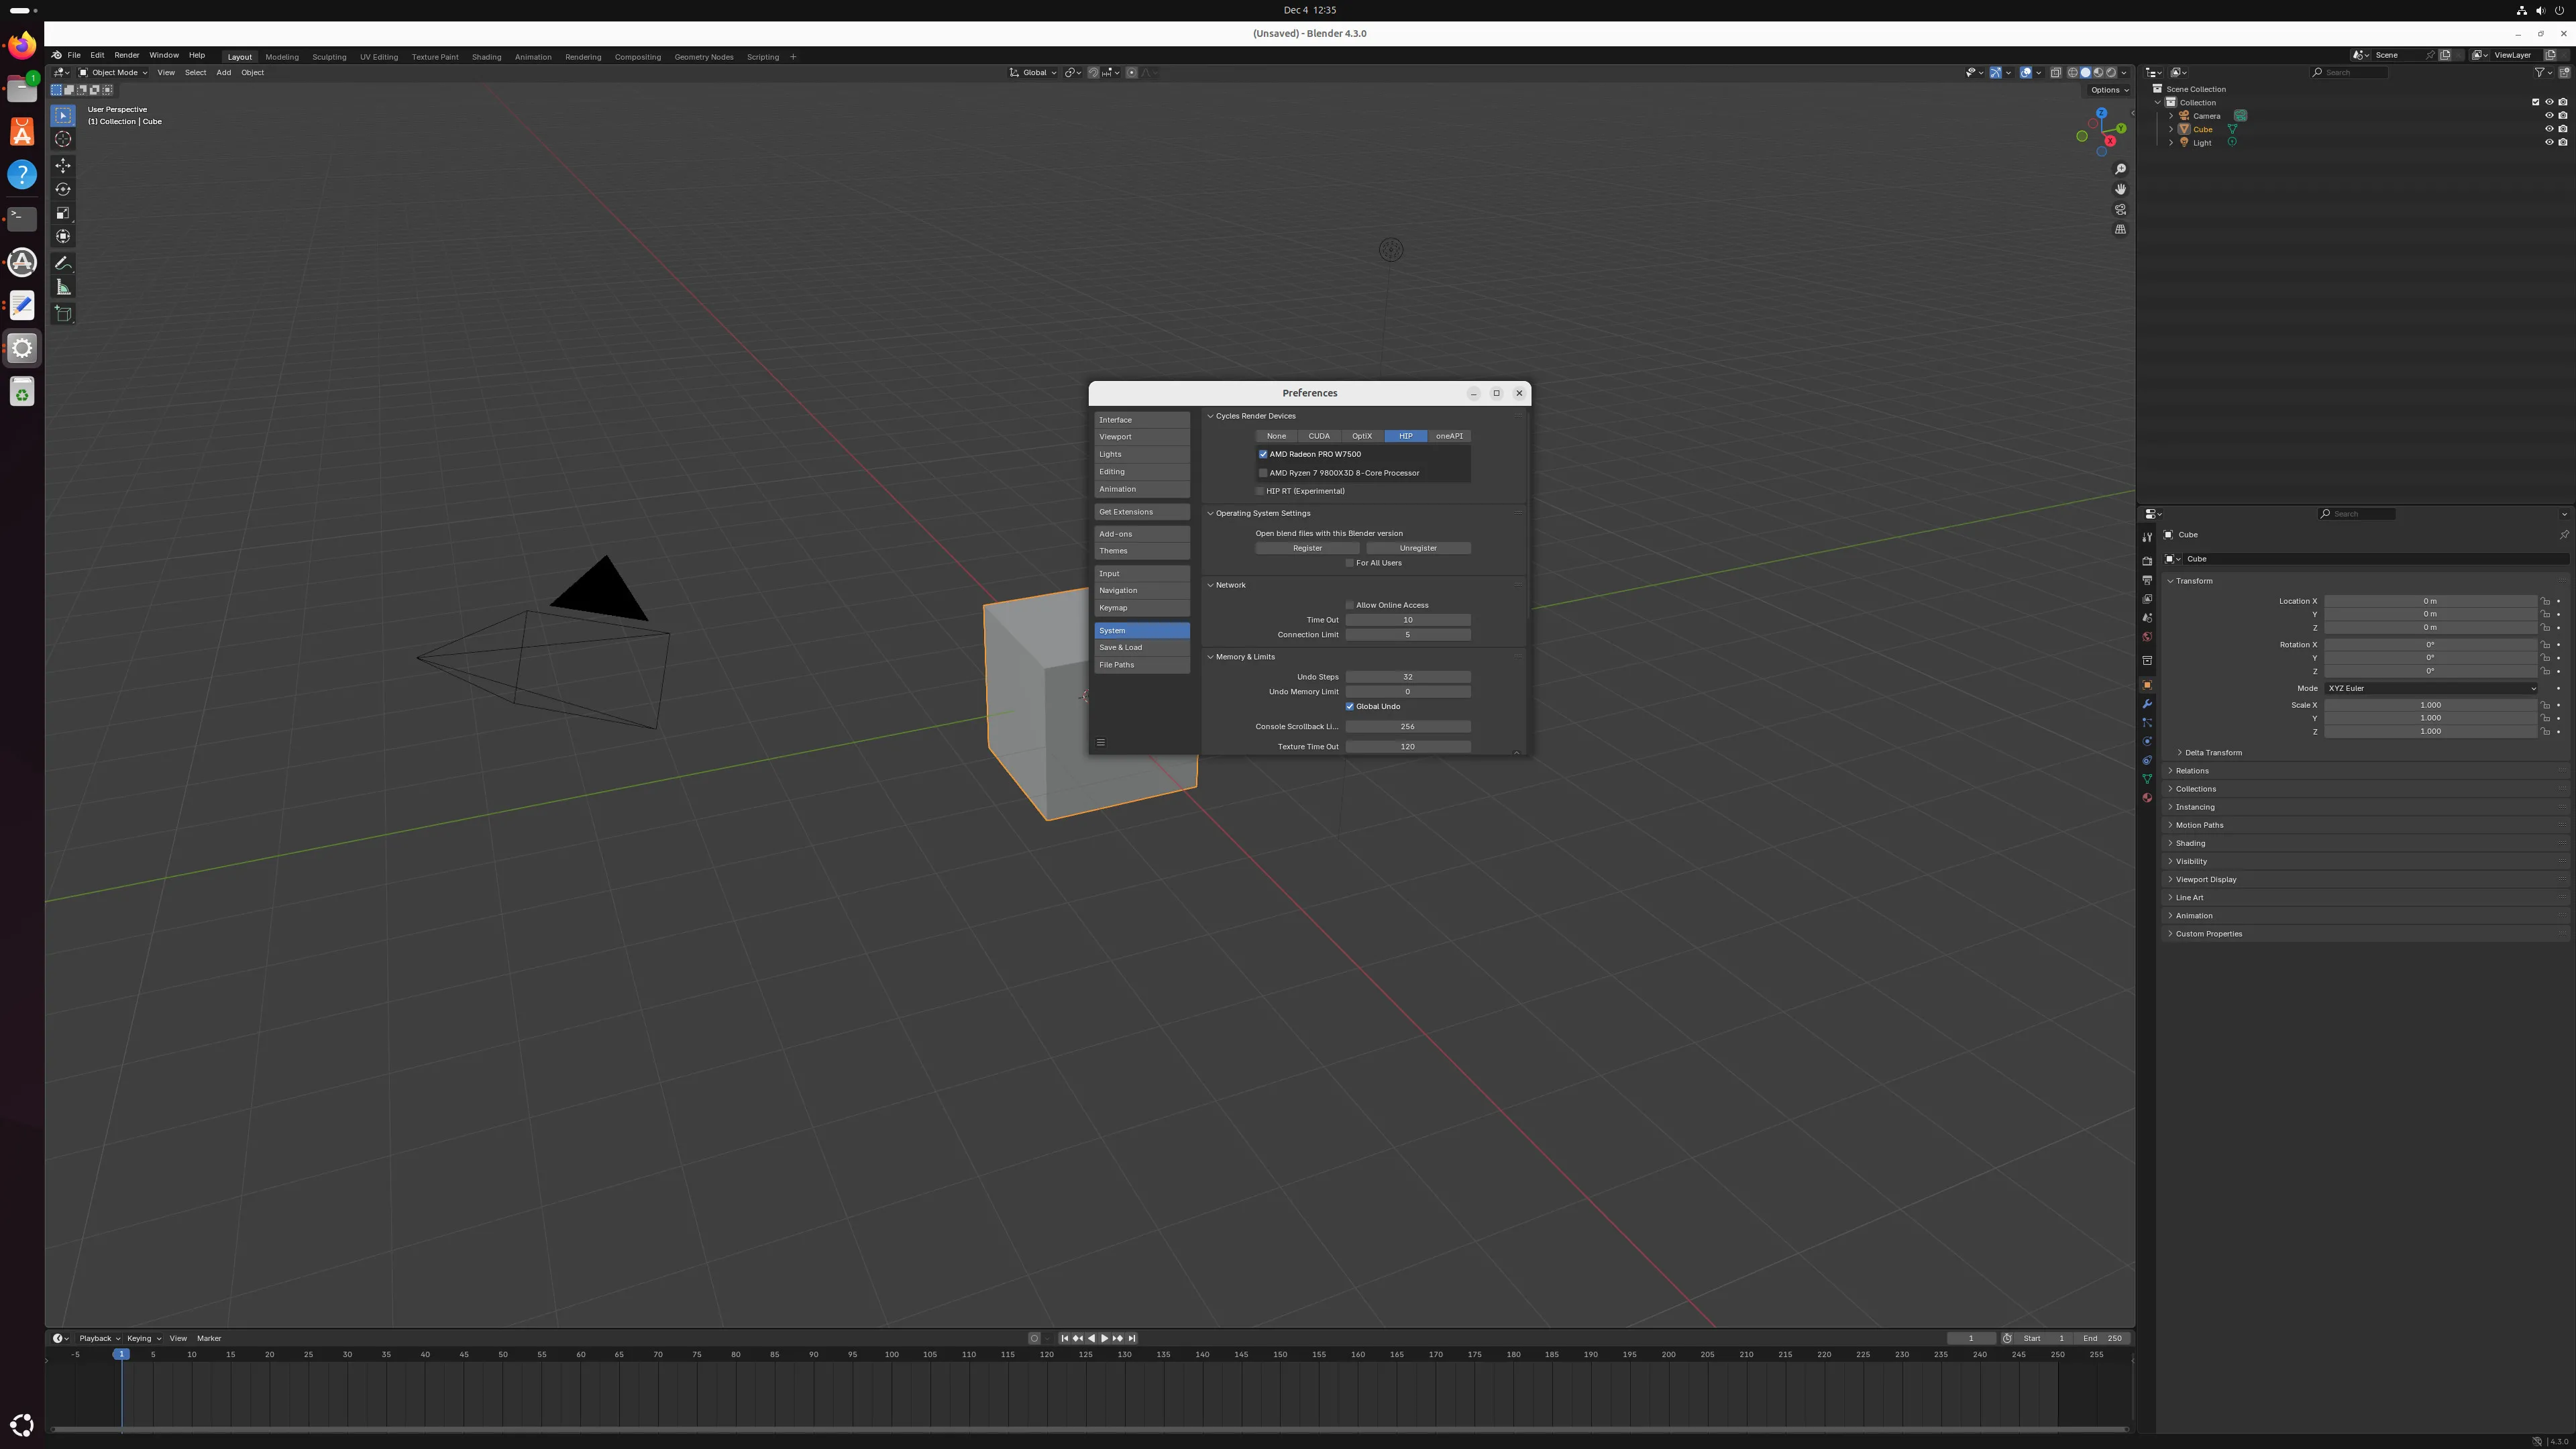Enable HIP RT (Experimental) checkbox
Viewport: 2576px width, 1449px height.
click(x=1260, y=491)
